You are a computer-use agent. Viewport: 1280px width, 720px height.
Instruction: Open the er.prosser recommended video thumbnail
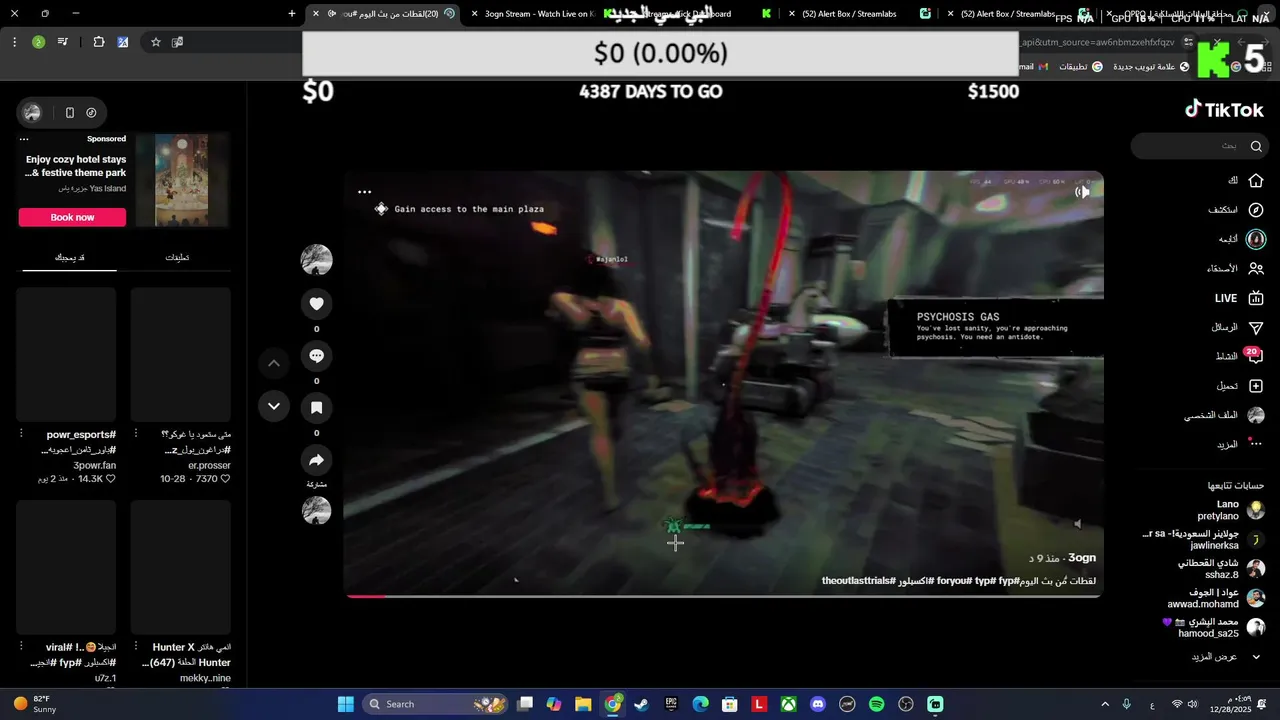pos(181,354)
